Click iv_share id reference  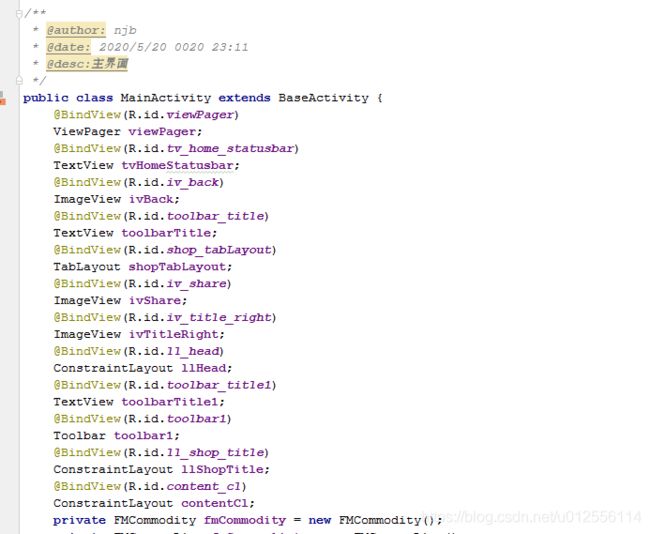click(x=197, y=284)
